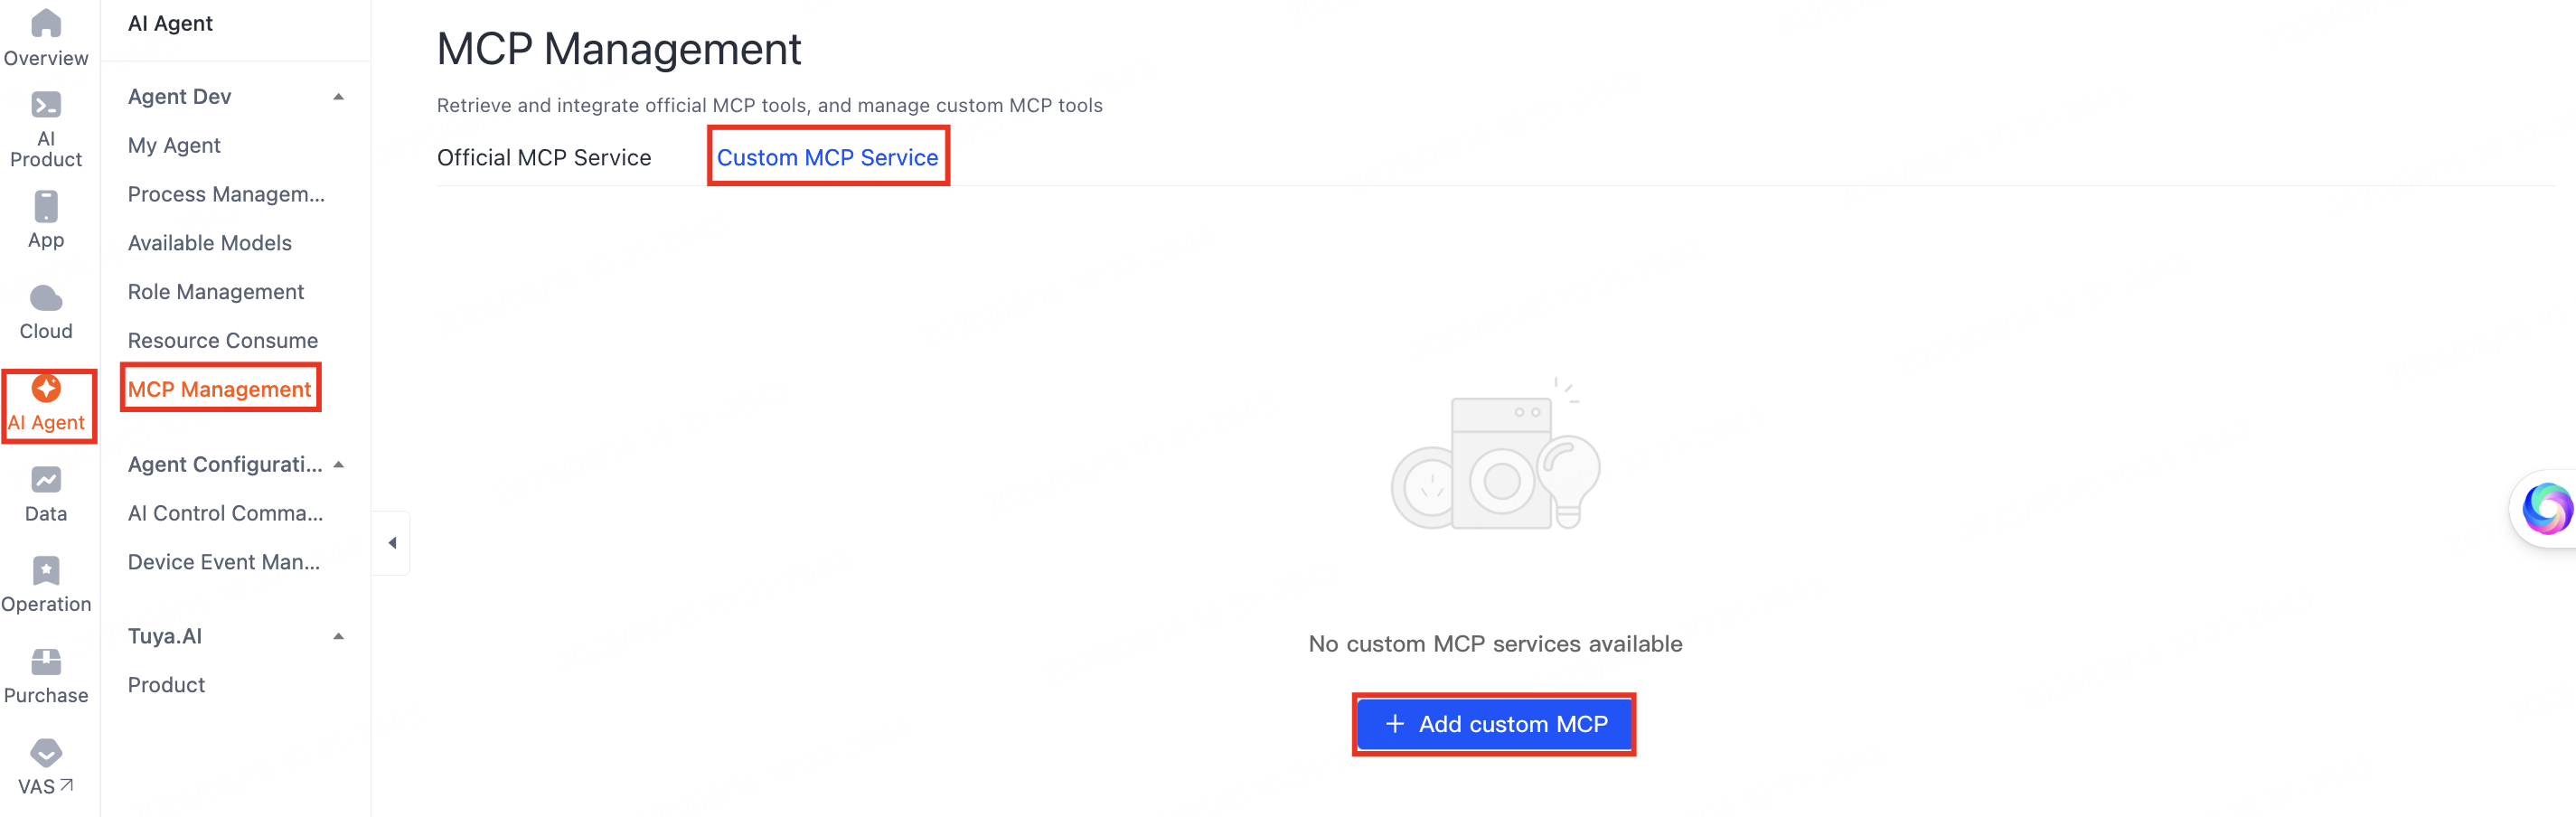Collapse the Tuya.AI section arrow

point(339,637)
